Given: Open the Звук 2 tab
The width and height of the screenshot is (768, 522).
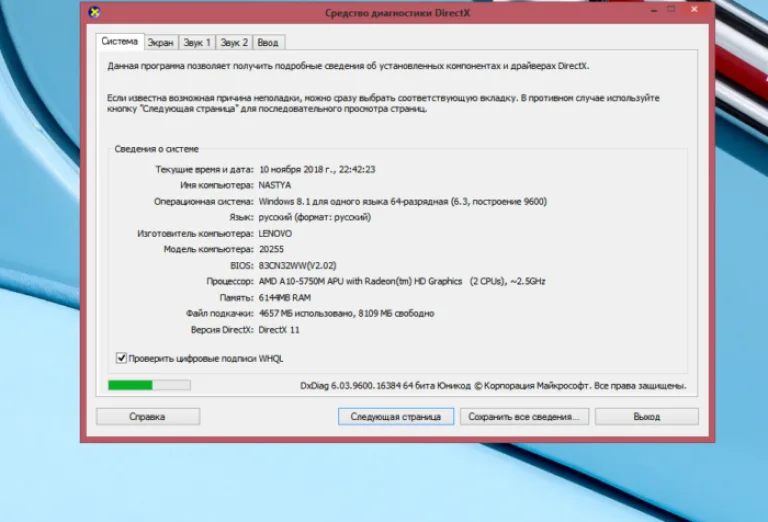Looking at the screenshot, I should click(x=234, y=43).
